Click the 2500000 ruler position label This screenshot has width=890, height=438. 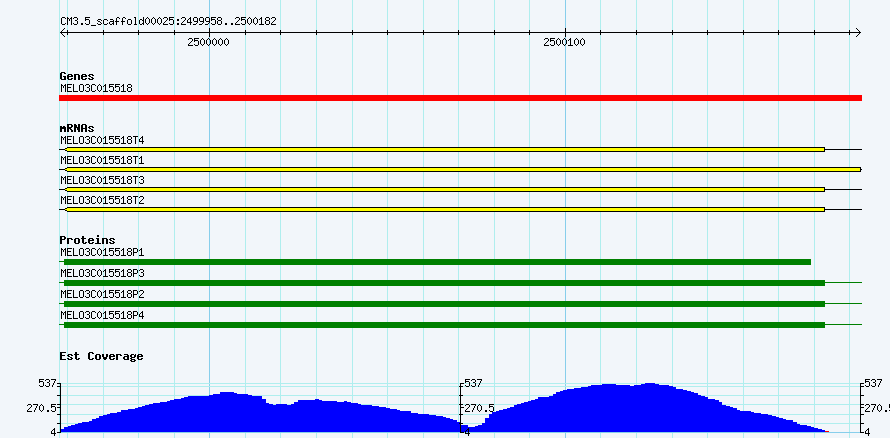(208, 43)
